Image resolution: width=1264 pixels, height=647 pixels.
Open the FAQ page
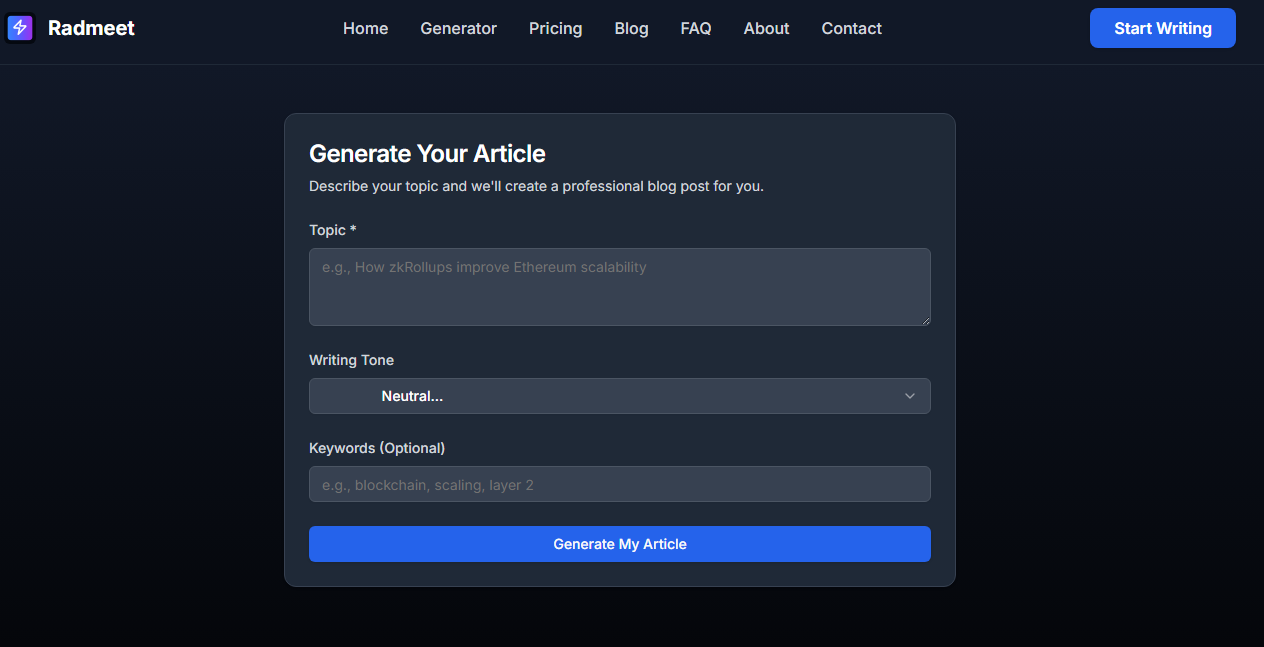pos(695,28)
